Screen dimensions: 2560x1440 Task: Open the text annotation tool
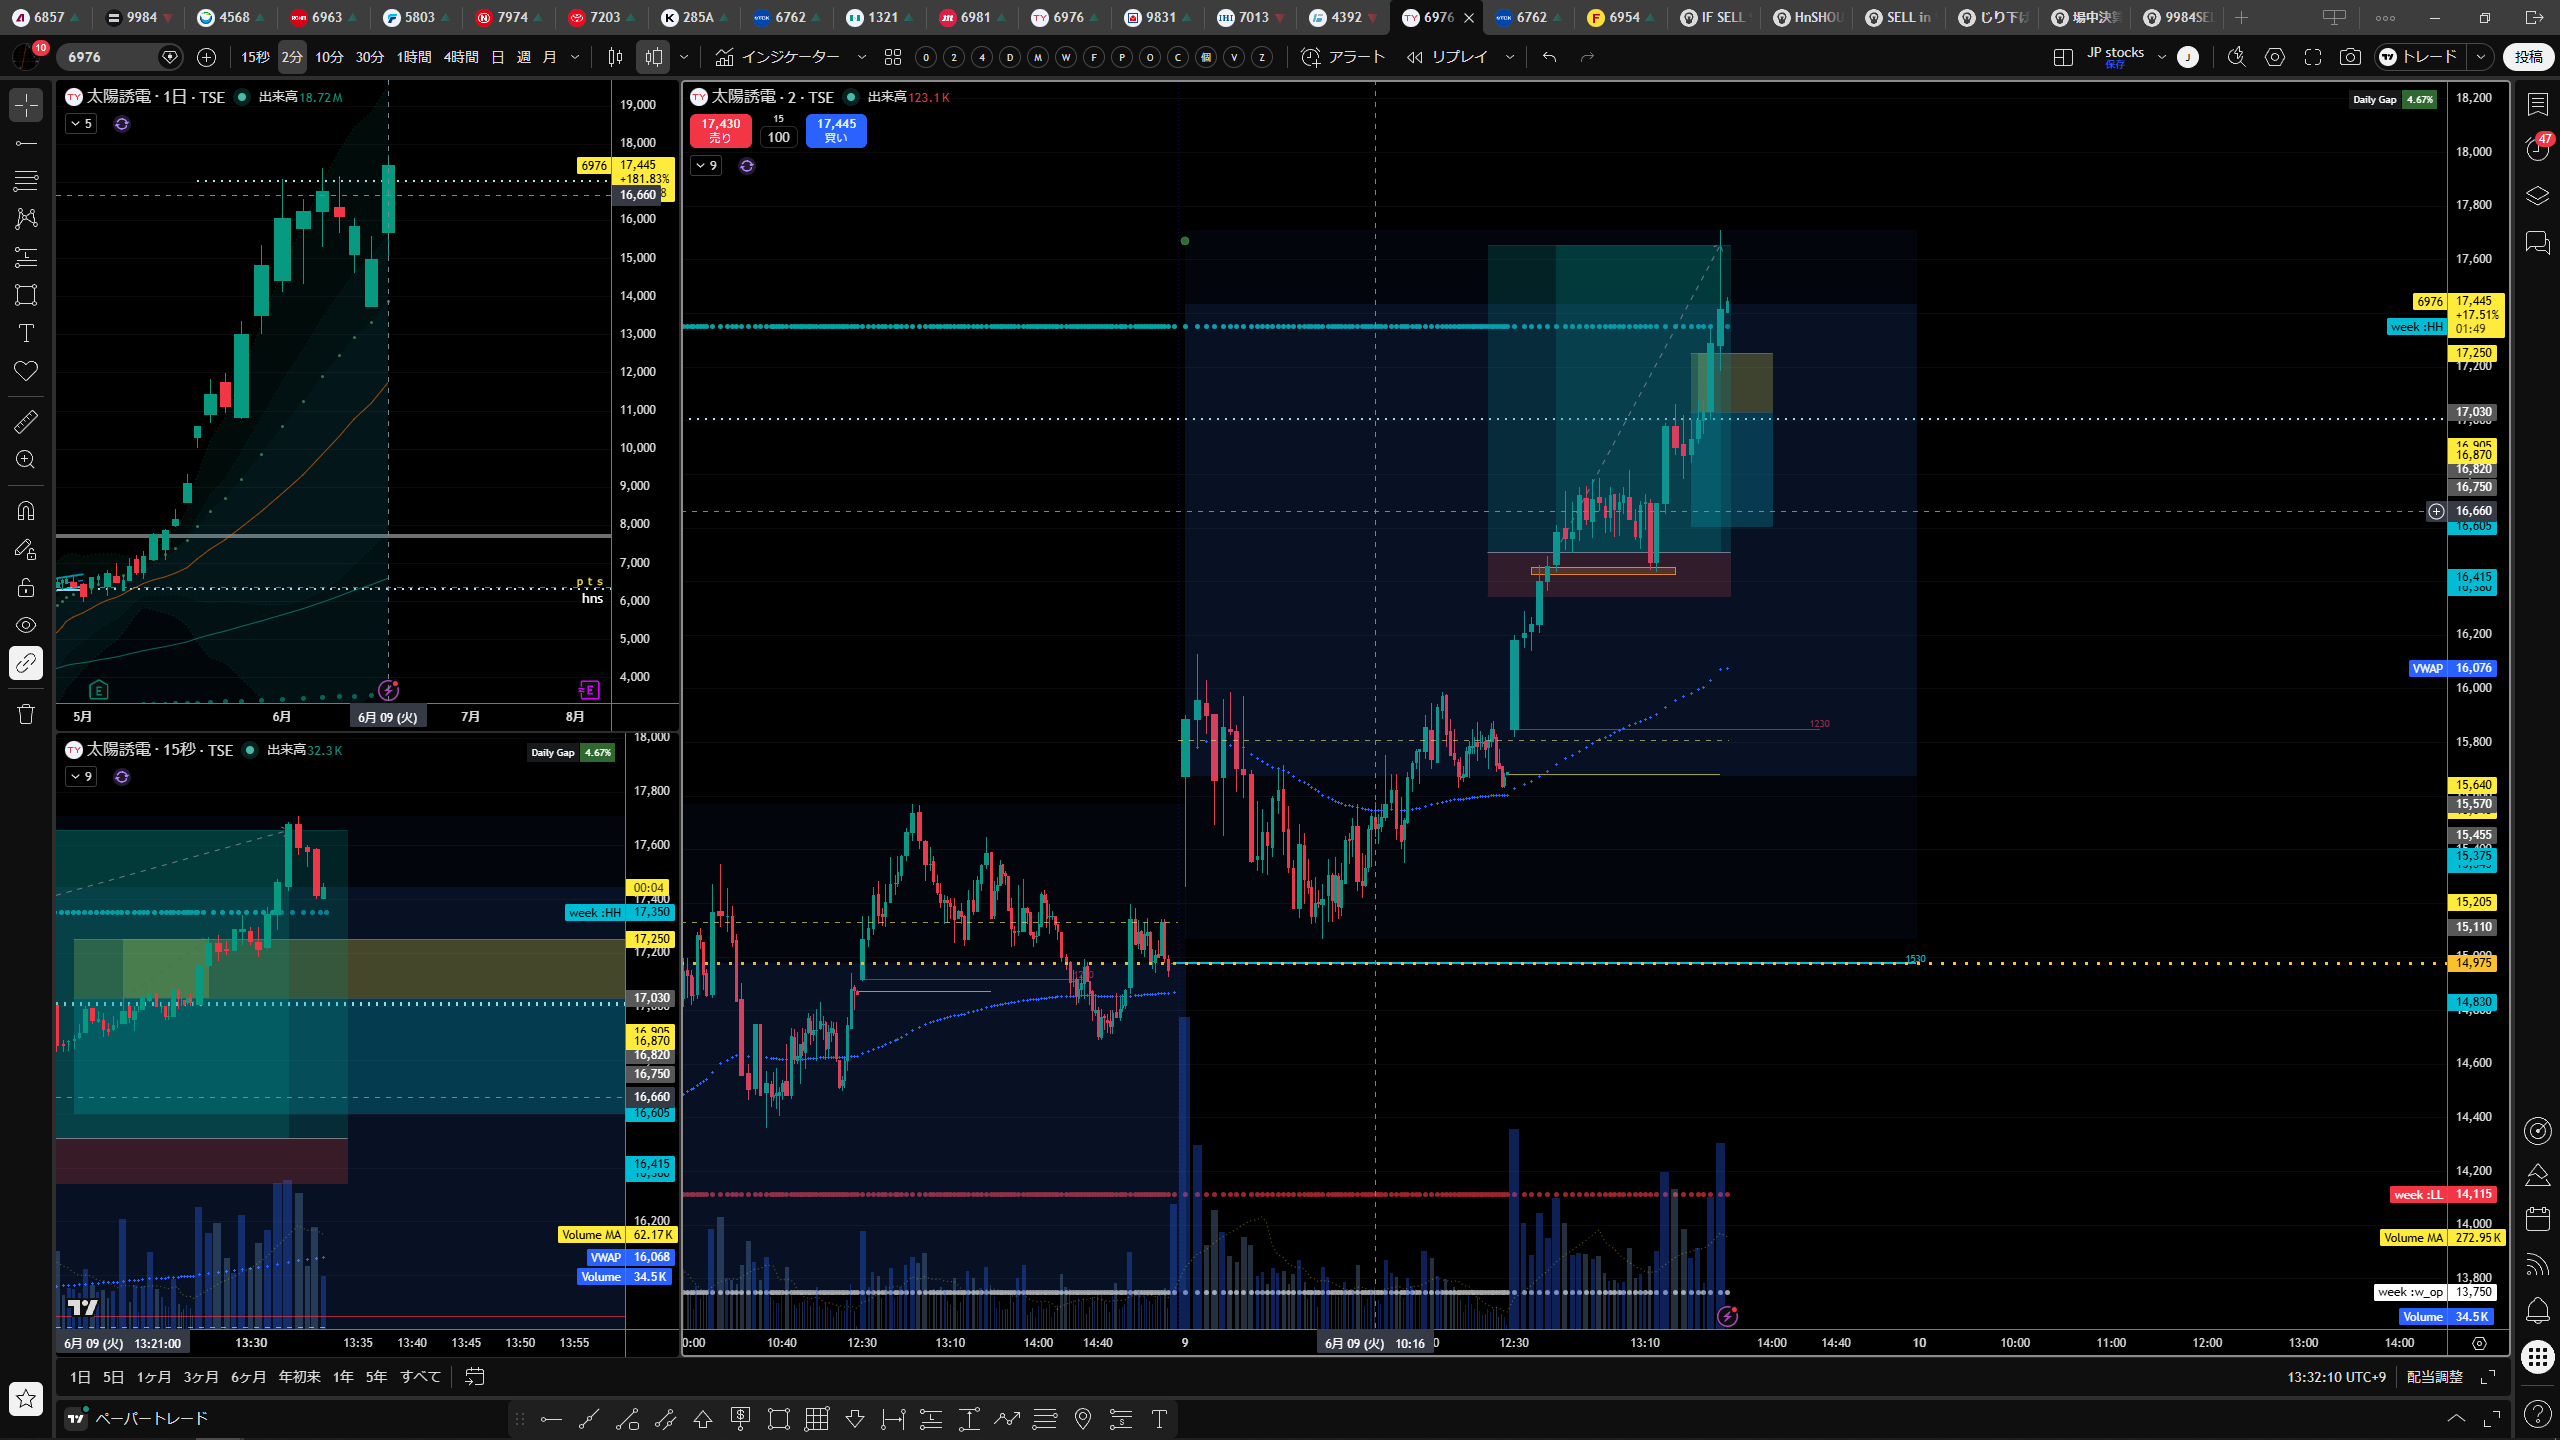[26, 333]
